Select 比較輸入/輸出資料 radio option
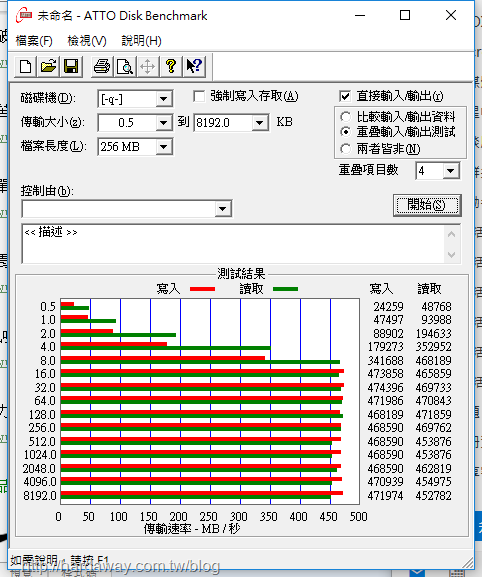The height and width of the screenshot is (577, 482). (x=345, y=117)
